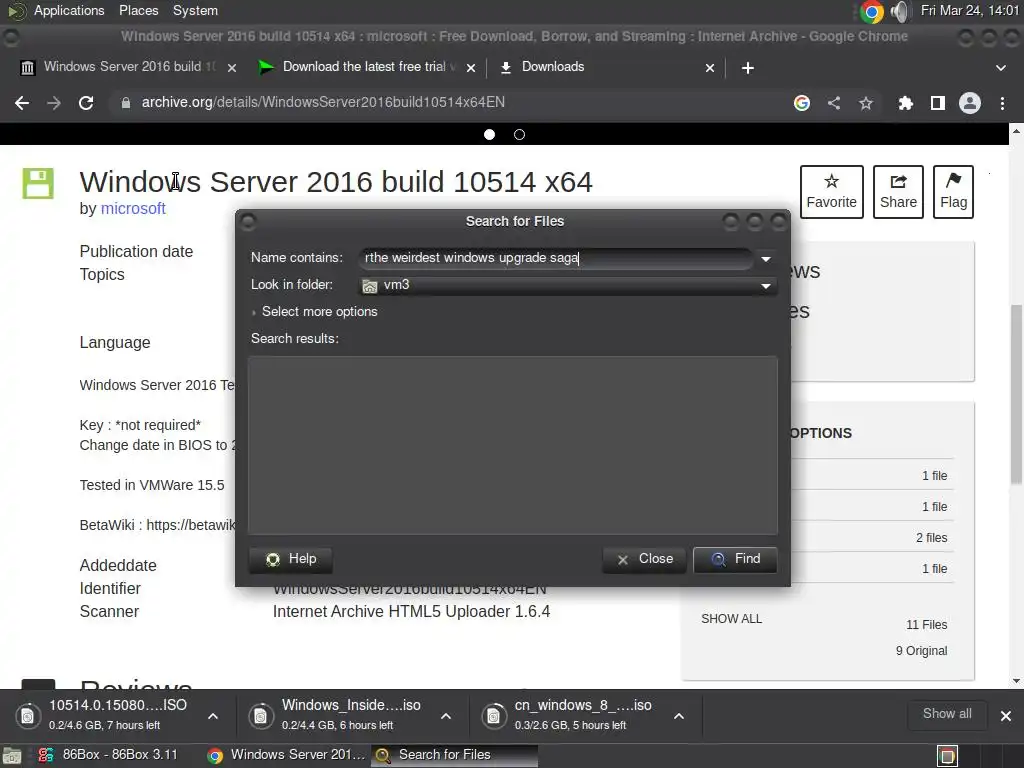1024x768 pixels.
Task: Click the forward navigation arrow in Chrome
Action: pos(54,103)
